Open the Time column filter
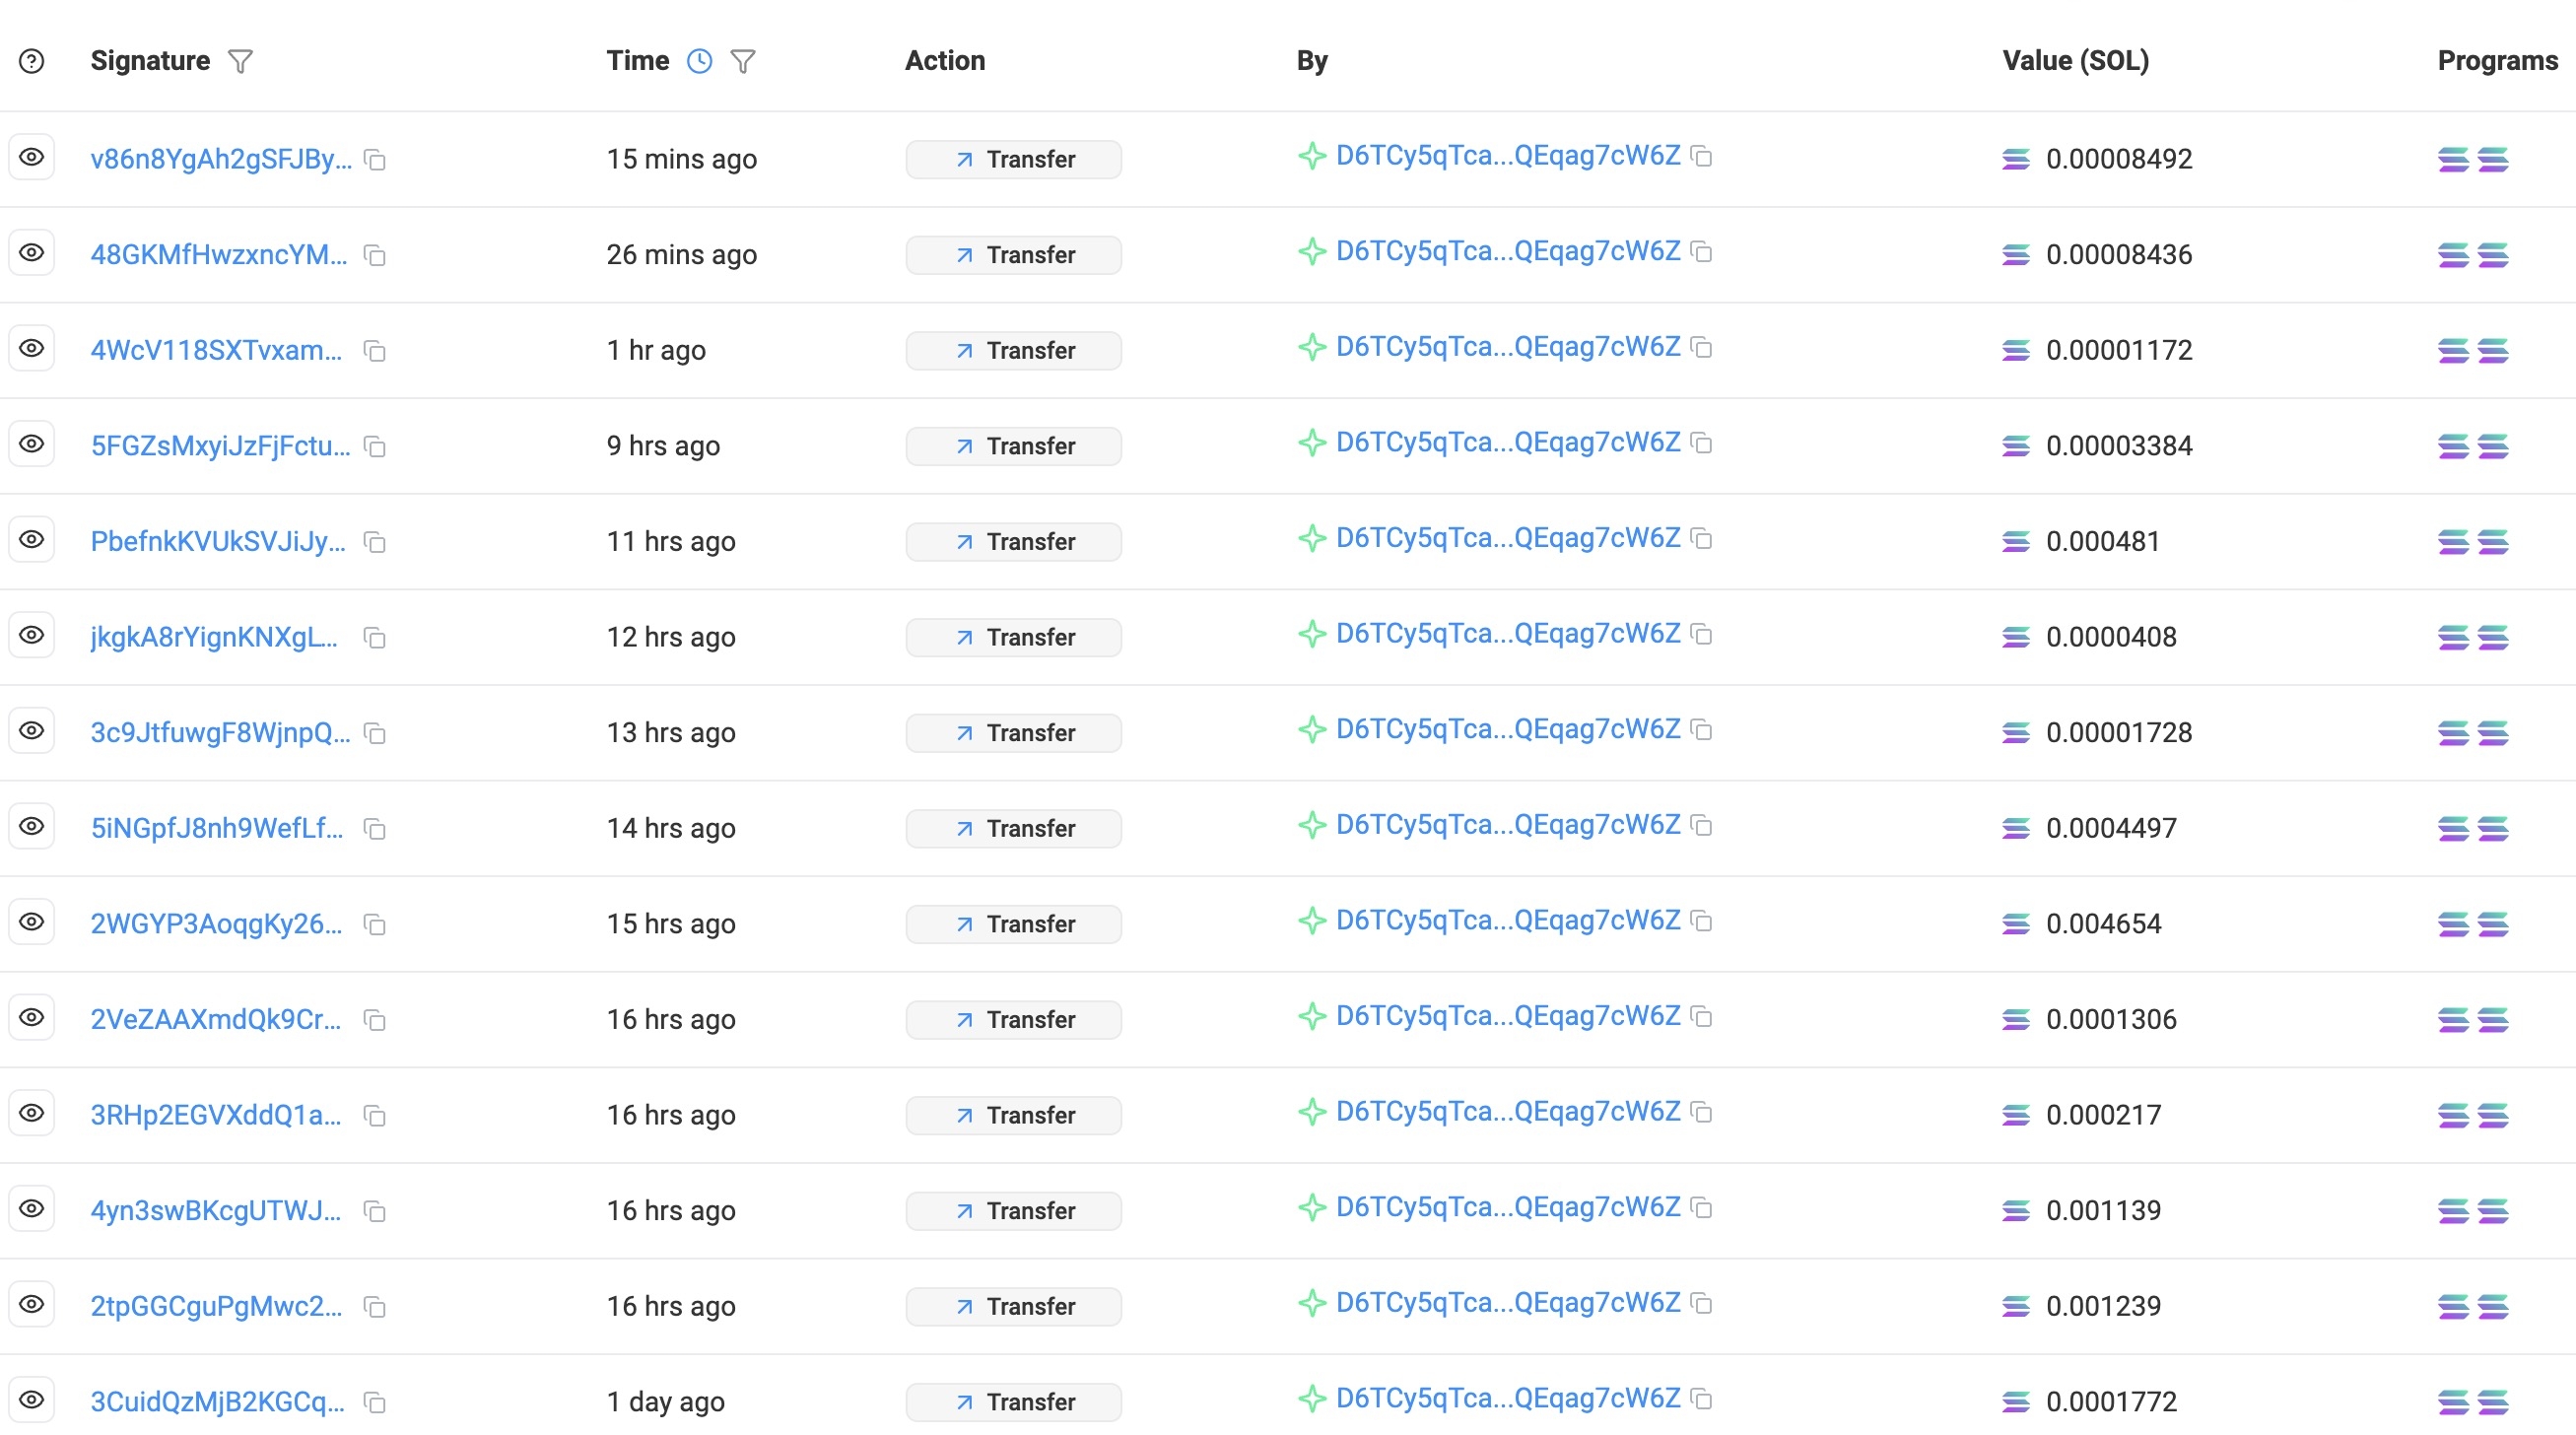The height and width of the screenshot is (1435, 2576). click(742, 62)
